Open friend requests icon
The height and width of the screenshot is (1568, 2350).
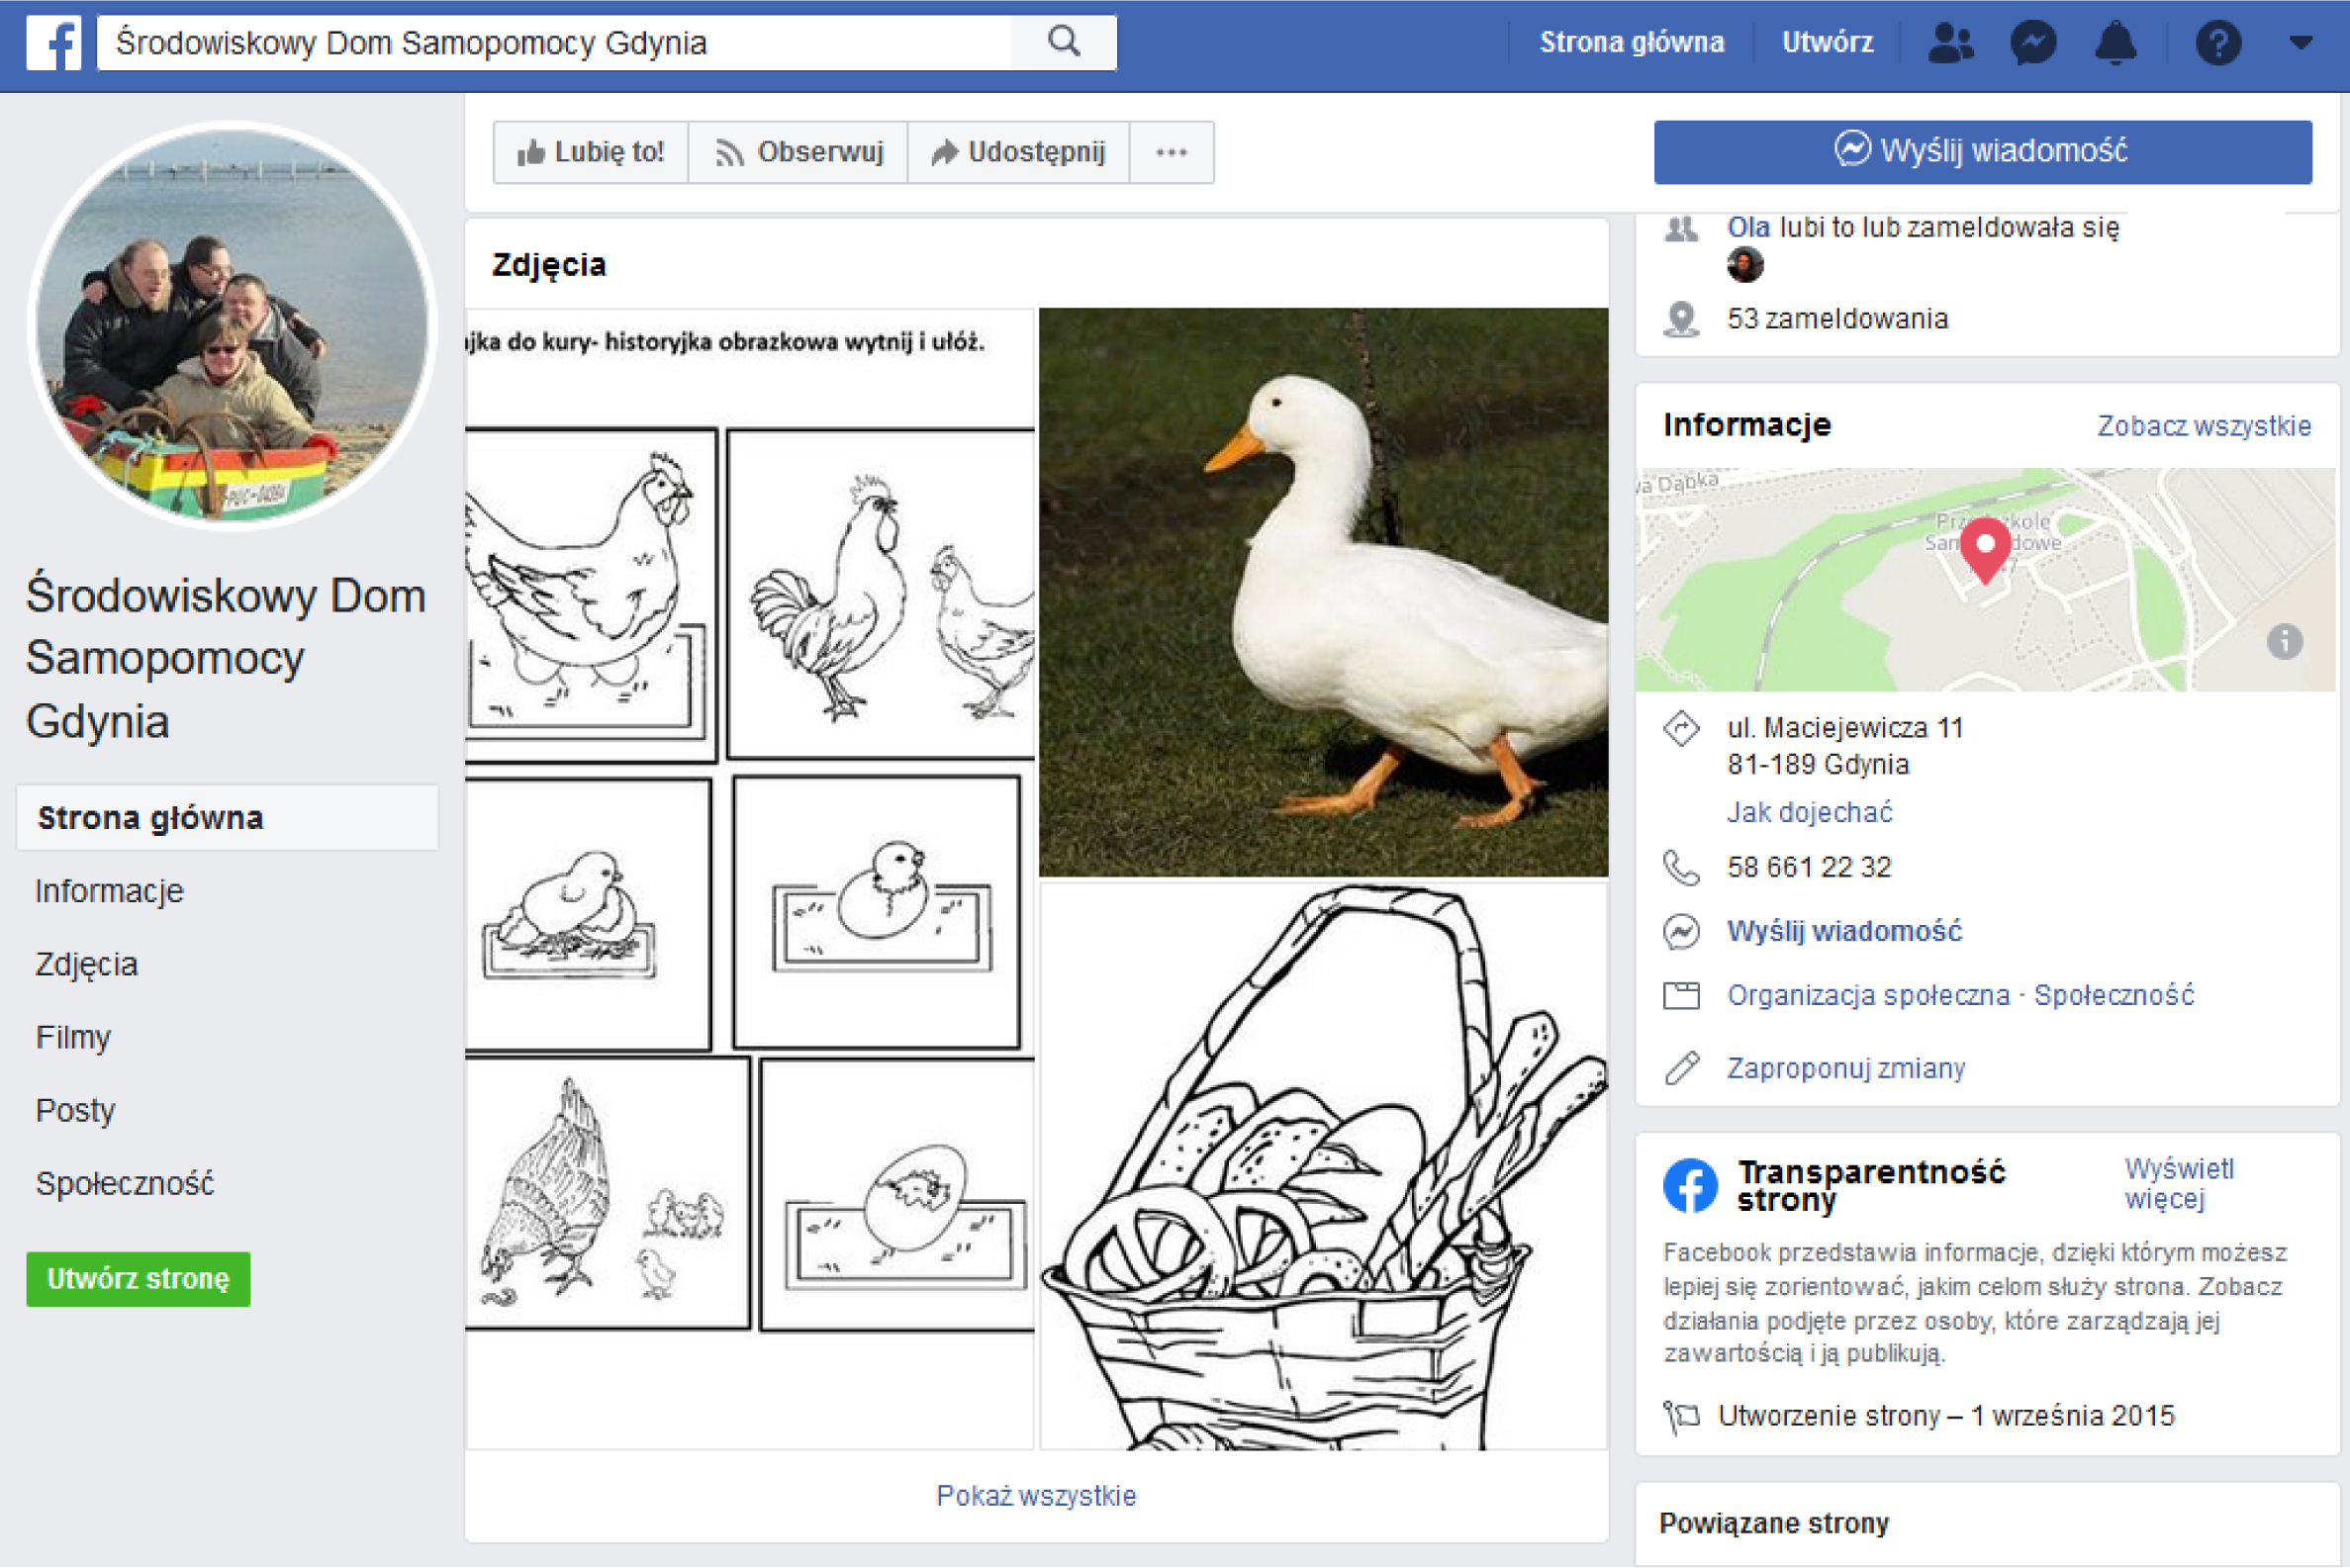pos(1950,43)
